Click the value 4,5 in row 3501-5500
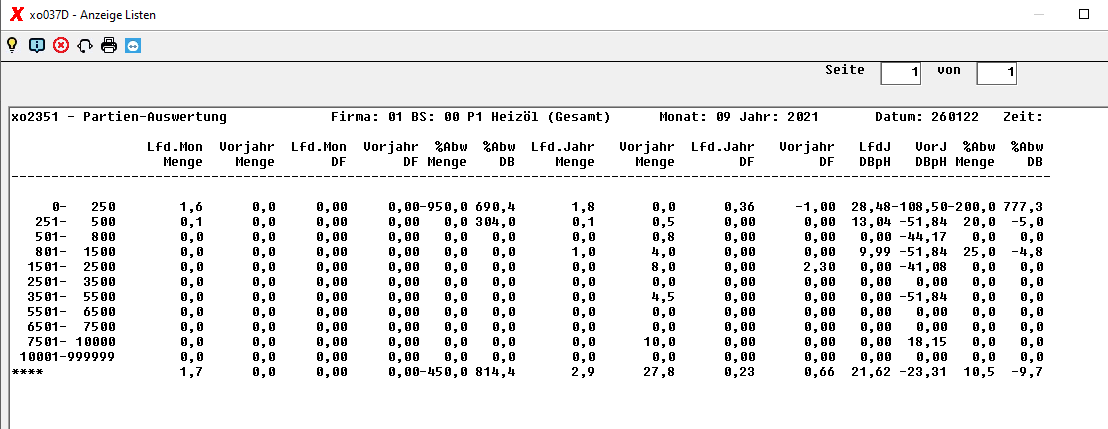Image resolution: width=1108 pixels, height=429 pixels. [x=664, y=297]
